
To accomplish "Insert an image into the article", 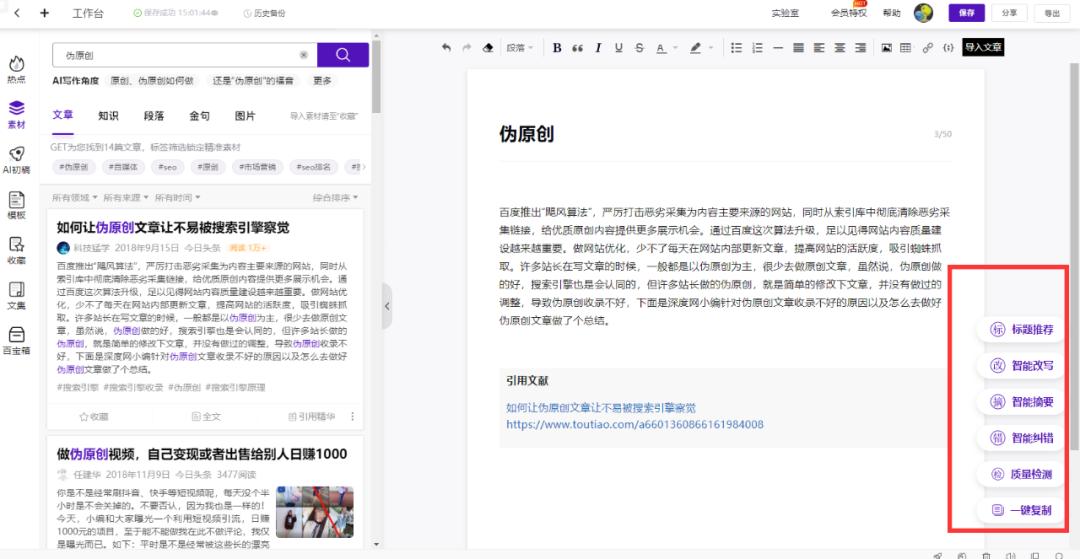I will pos(887,48).
